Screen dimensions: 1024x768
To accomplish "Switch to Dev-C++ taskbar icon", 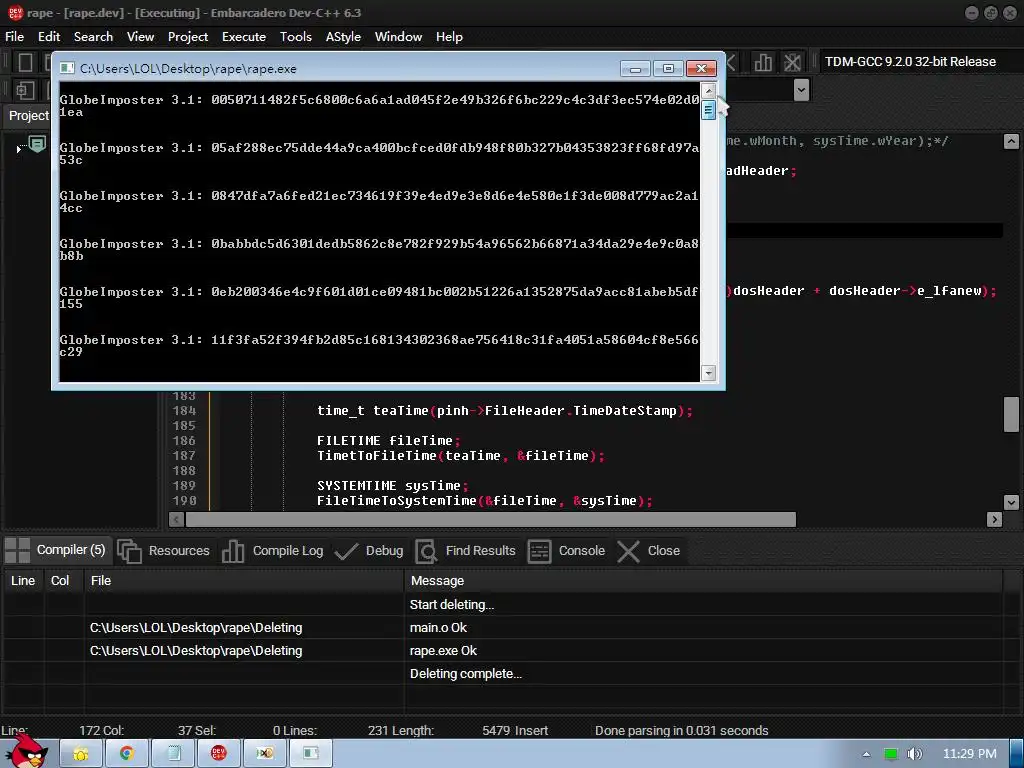I will tap(219, 754).
